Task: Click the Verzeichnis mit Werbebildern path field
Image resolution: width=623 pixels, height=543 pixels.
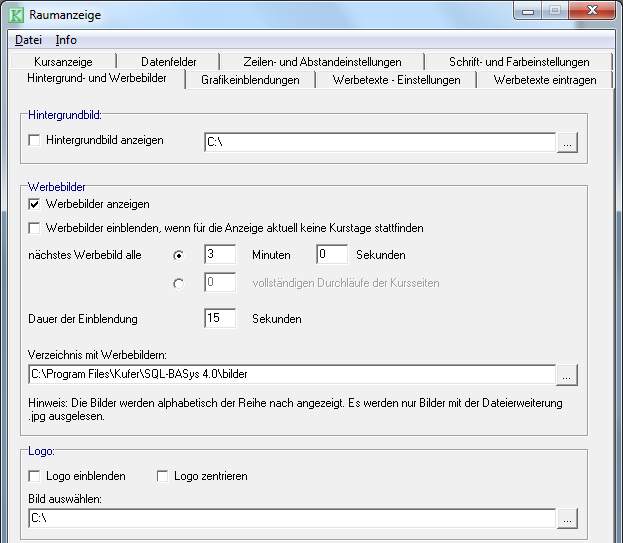Action: [292, 374]
